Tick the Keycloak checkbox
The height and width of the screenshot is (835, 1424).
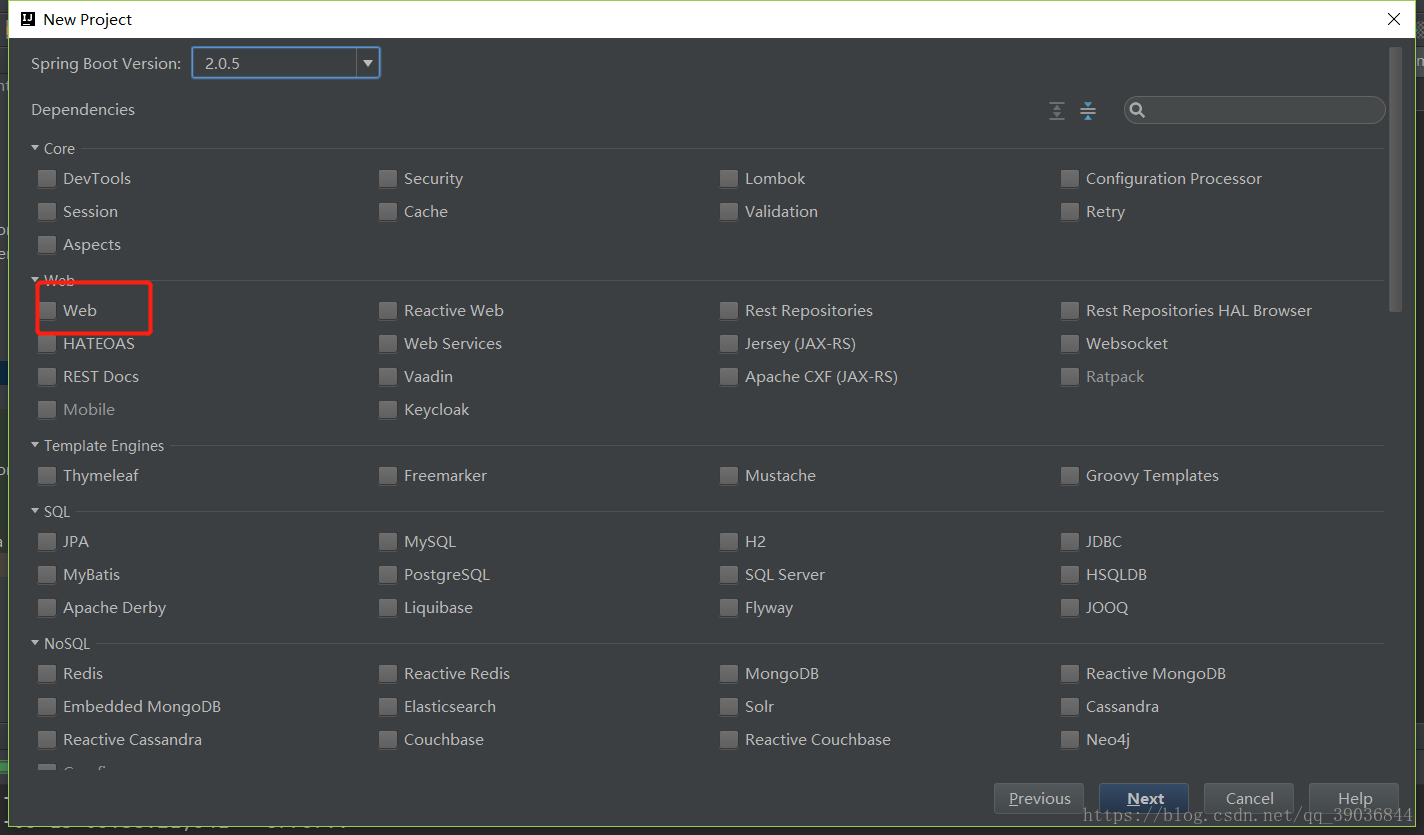click(x=388, y=410)
